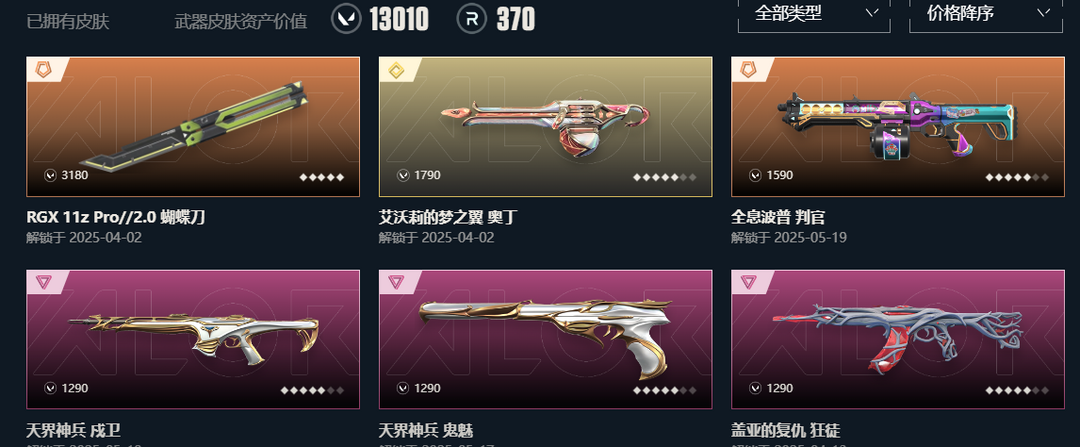Image resolution: width=1080 pixels, height=447 pixels.
Task: Click the pink tier badge on 天界神兵 戍卫 card
Action: coord(43,282)
